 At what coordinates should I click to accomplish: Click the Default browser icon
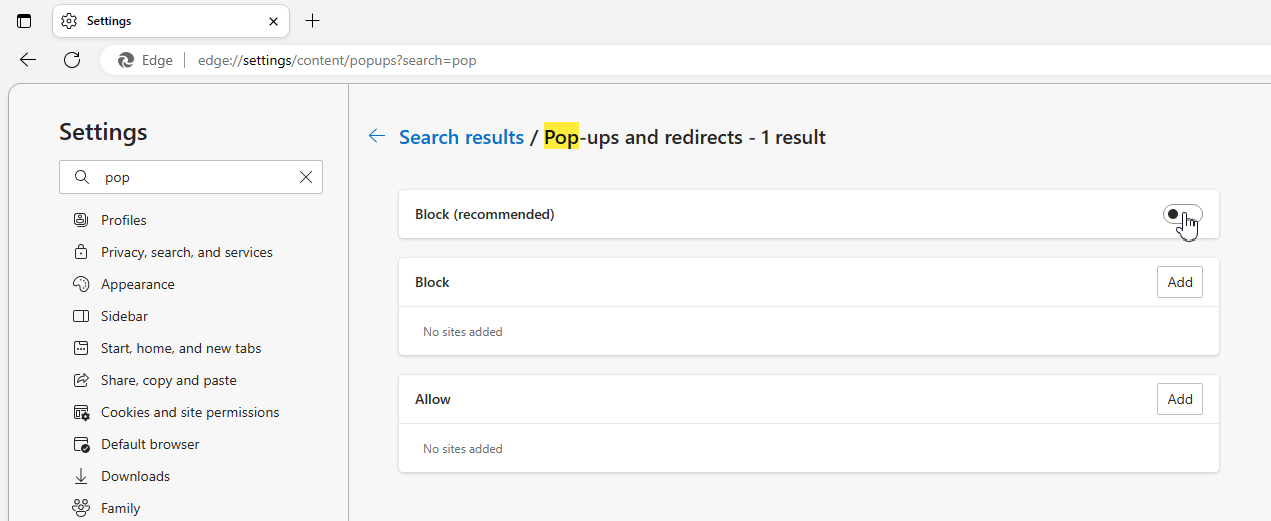81,444
